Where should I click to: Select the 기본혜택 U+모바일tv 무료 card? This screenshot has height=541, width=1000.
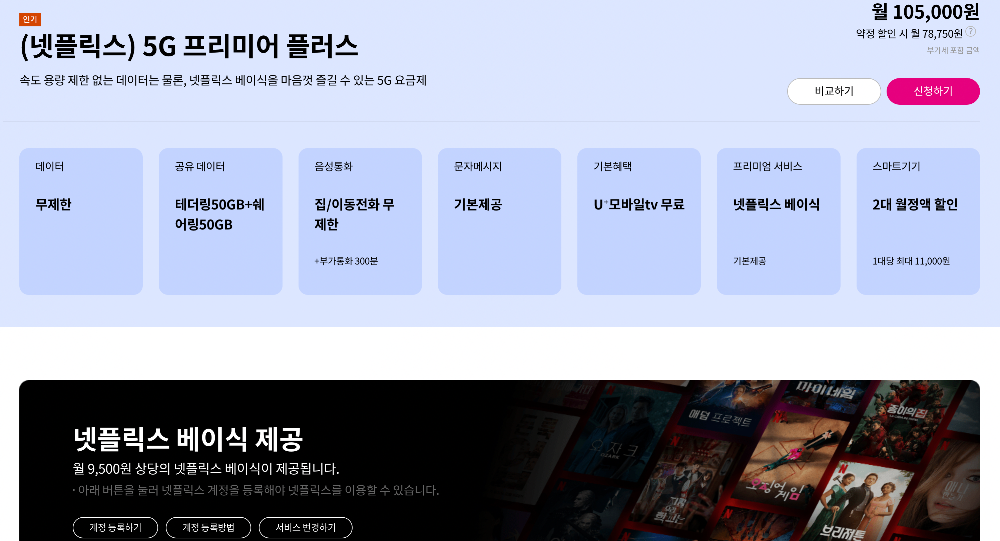[x=639, y=221]
